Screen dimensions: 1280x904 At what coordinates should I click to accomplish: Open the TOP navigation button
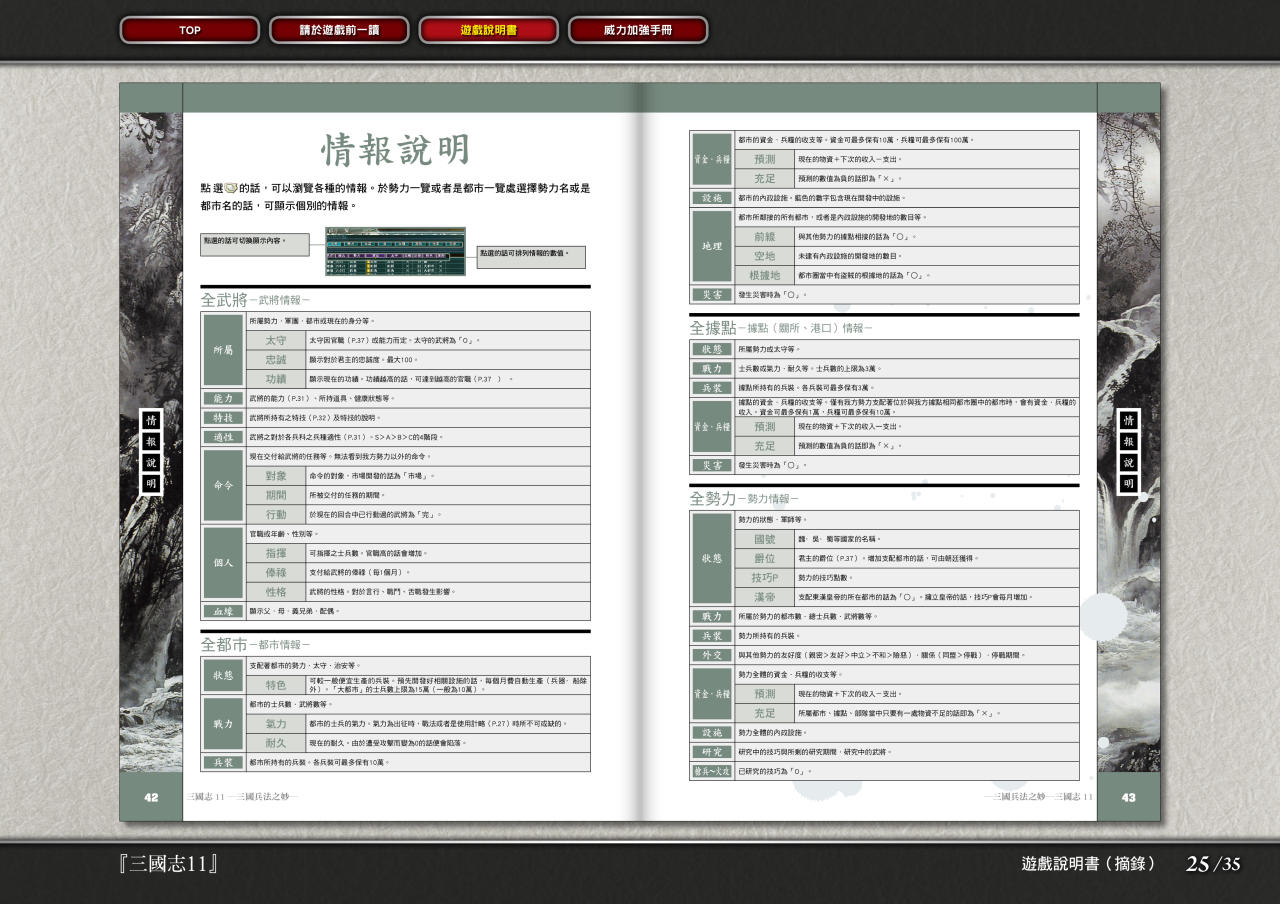(190, 30)
